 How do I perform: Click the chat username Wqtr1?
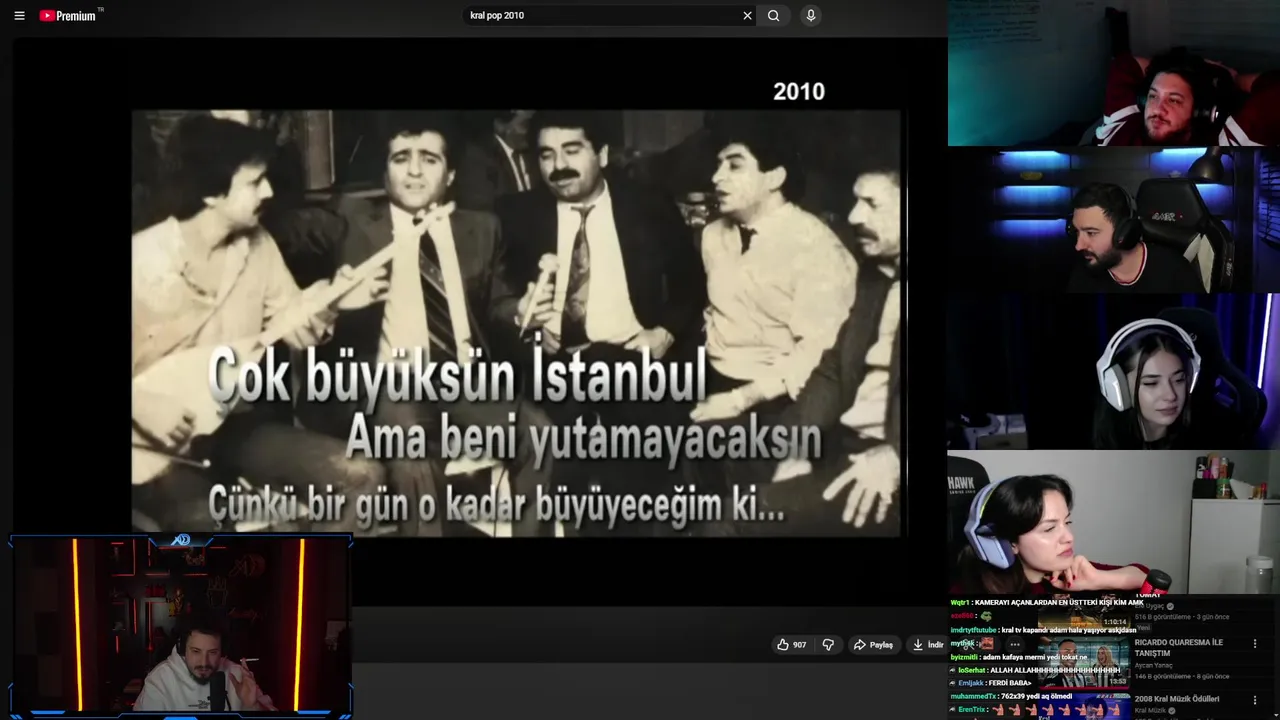(x=960, y=603)
